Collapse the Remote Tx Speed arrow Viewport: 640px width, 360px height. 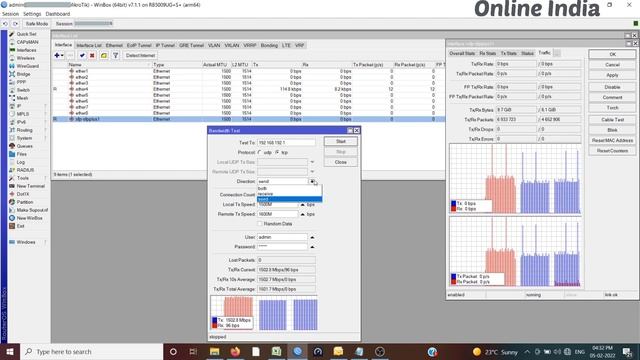(x=302, y=214)
